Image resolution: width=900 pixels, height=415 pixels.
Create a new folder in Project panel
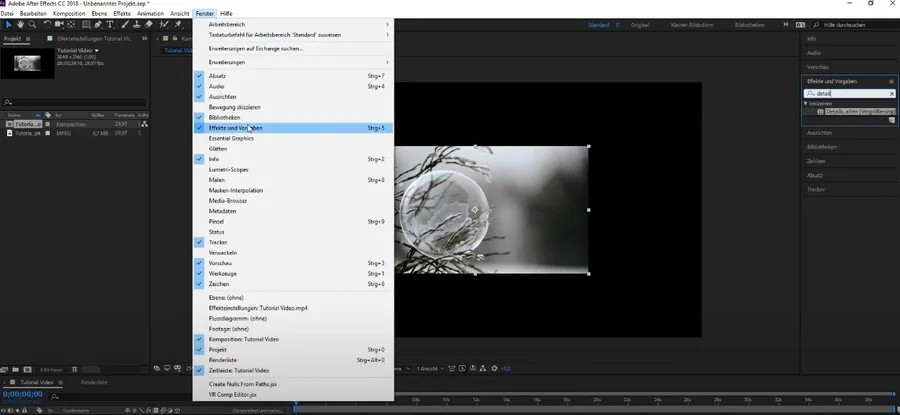coord(16,370)
